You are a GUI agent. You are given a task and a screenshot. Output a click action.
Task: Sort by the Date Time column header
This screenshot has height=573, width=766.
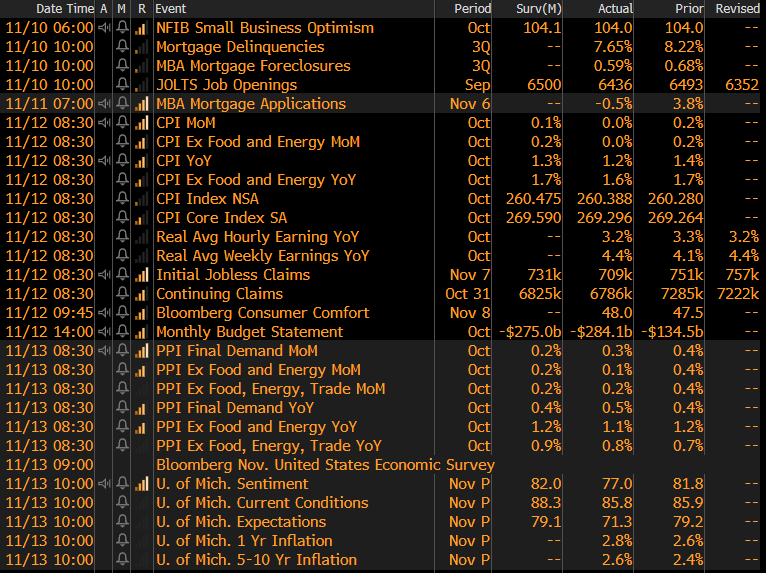[50, 9]
